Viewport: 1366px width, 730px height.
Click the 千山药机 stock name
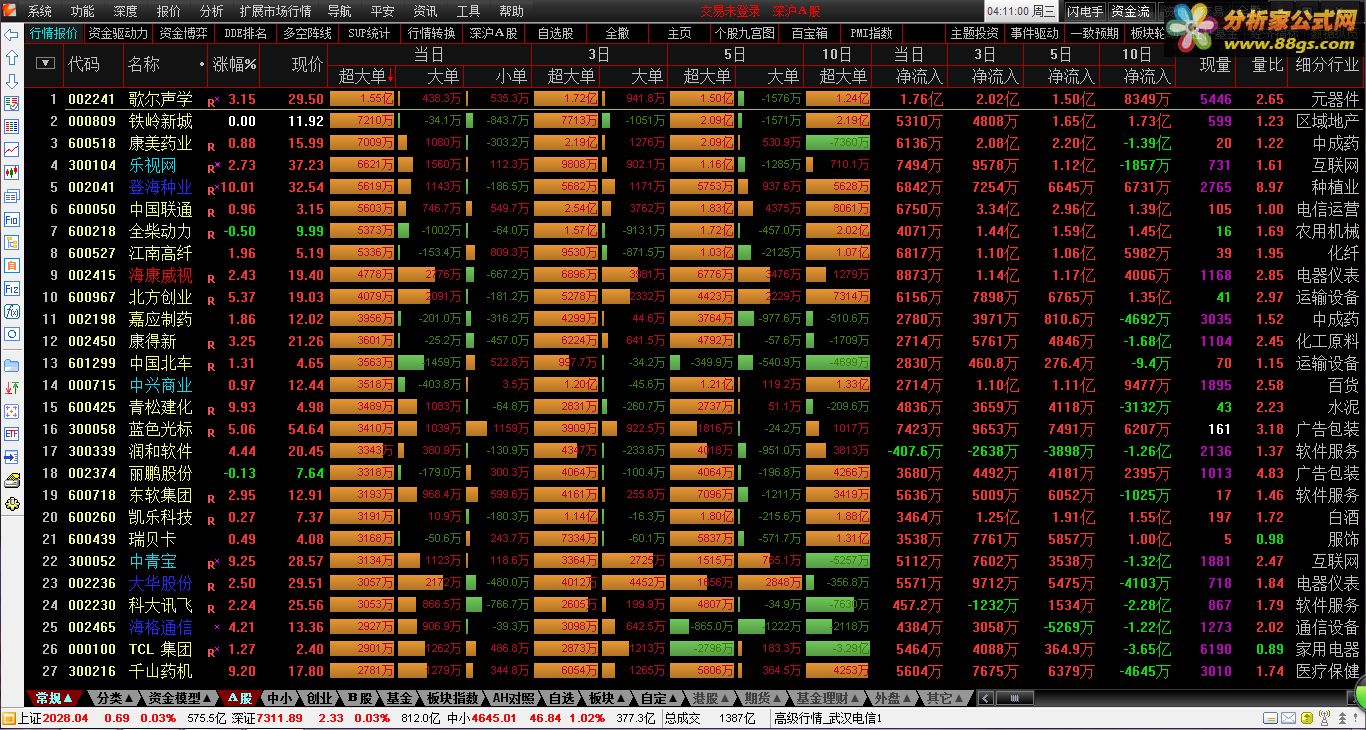point(160,671)
